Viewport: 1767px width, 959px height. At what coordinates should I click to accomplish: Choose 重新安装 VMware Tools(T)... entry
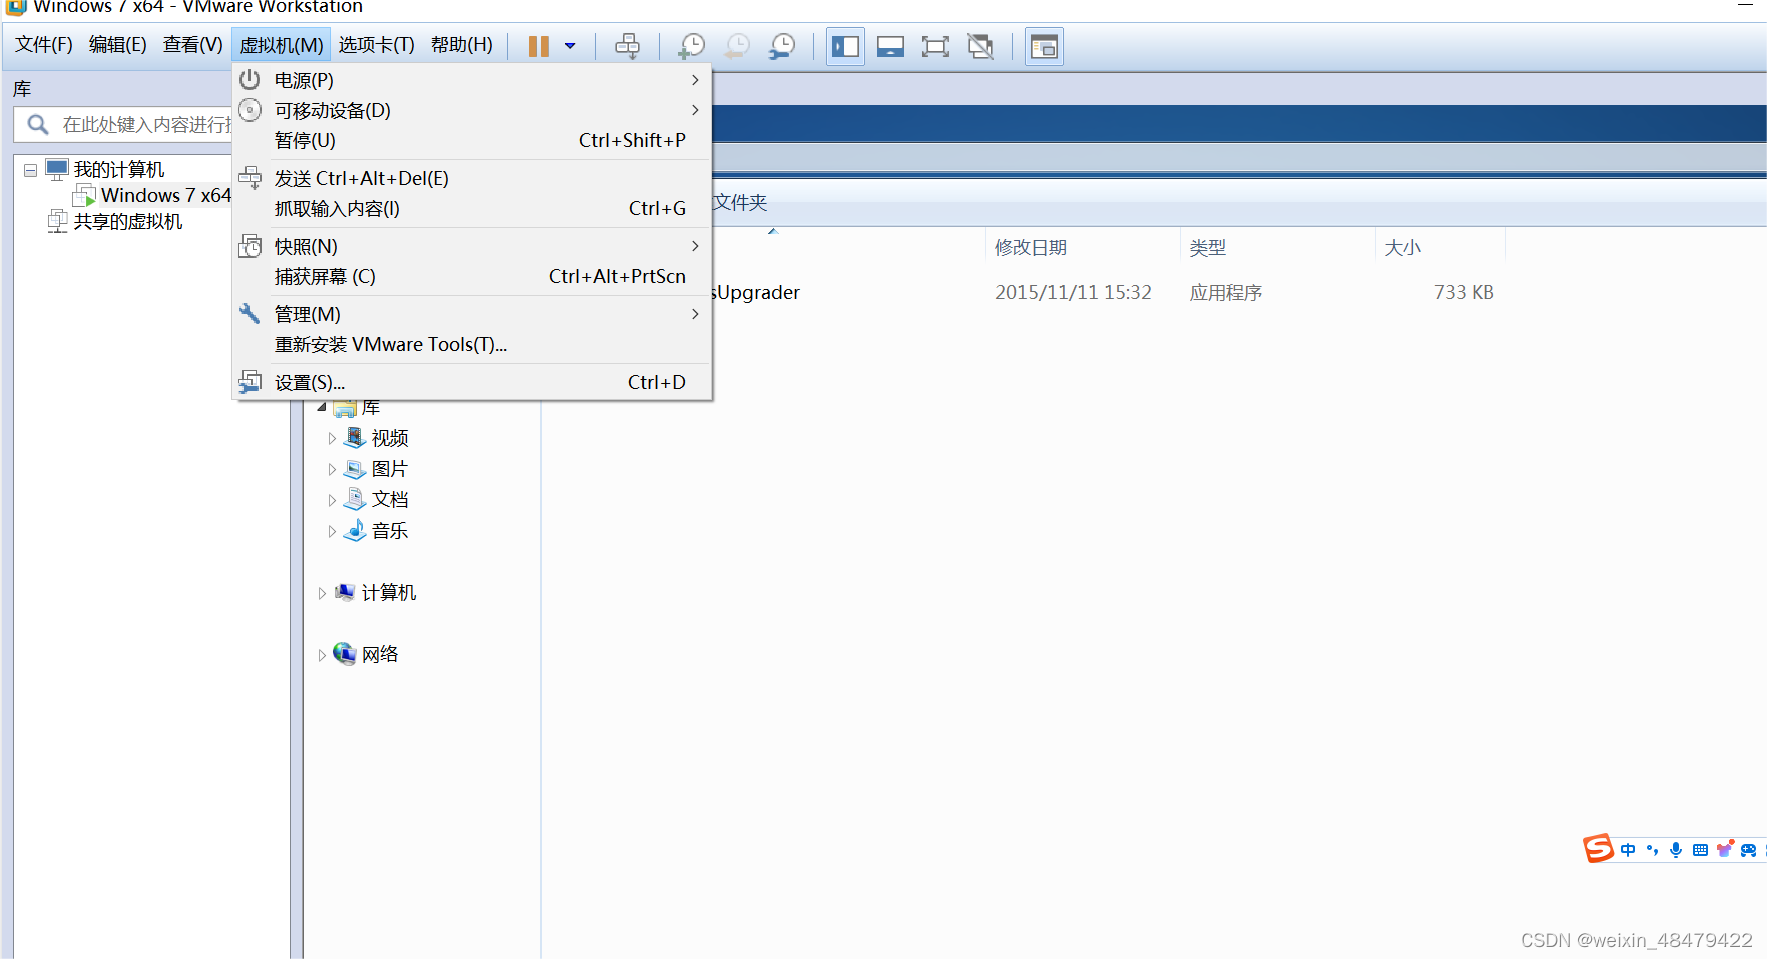tap(471, 344)
